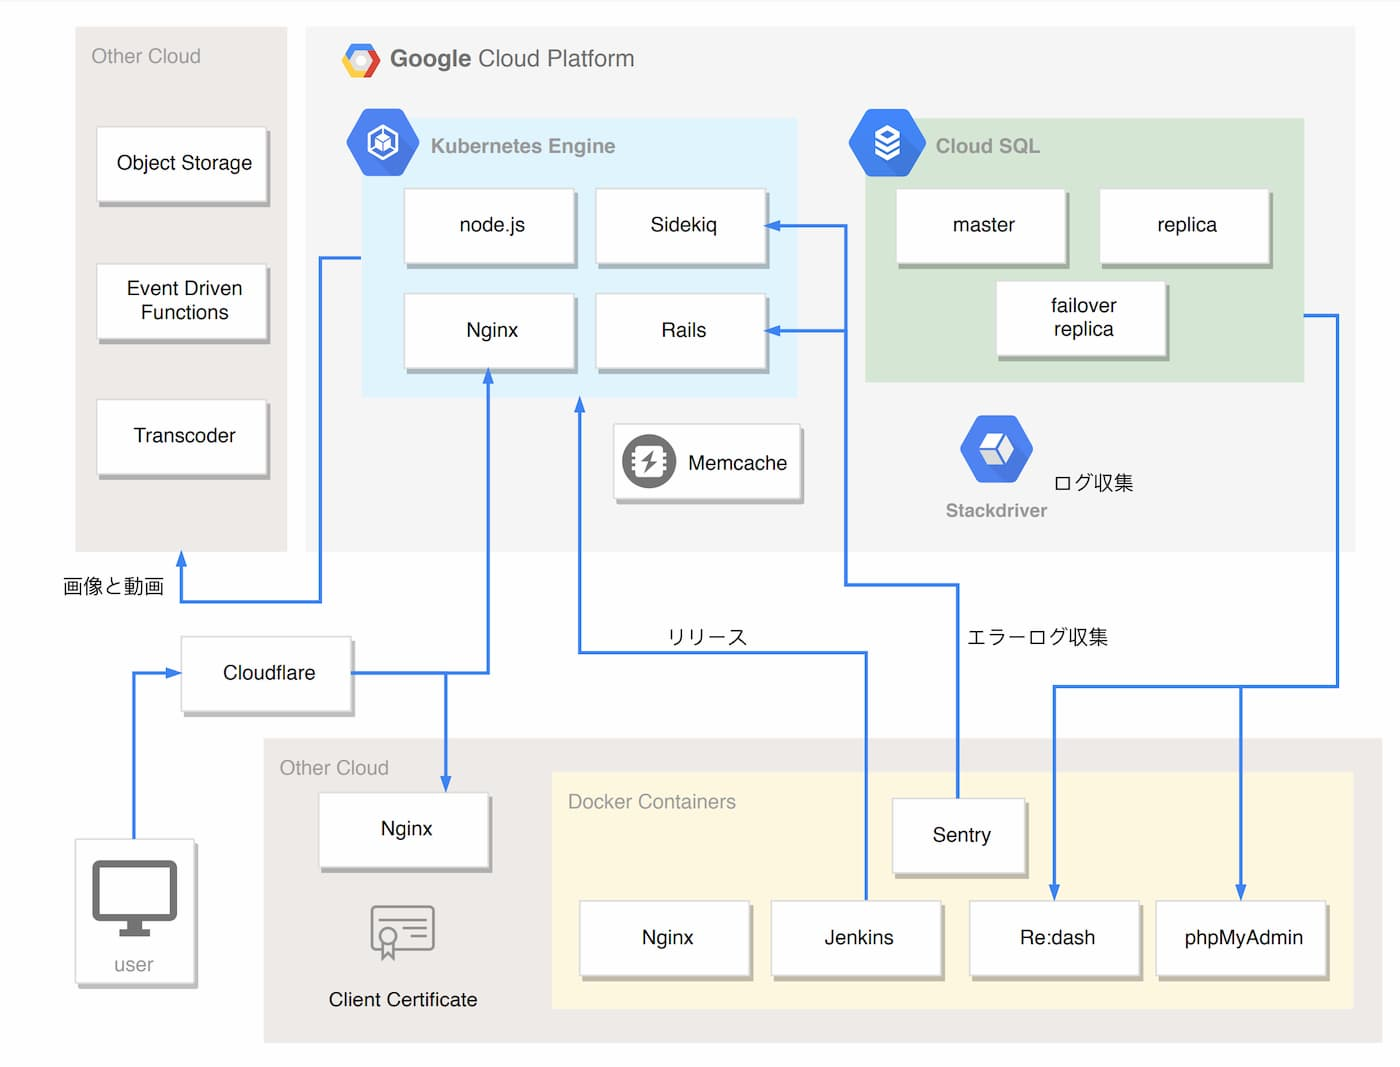Click the 画像と動画 label

pyautogui.click(x=113, y=586)
